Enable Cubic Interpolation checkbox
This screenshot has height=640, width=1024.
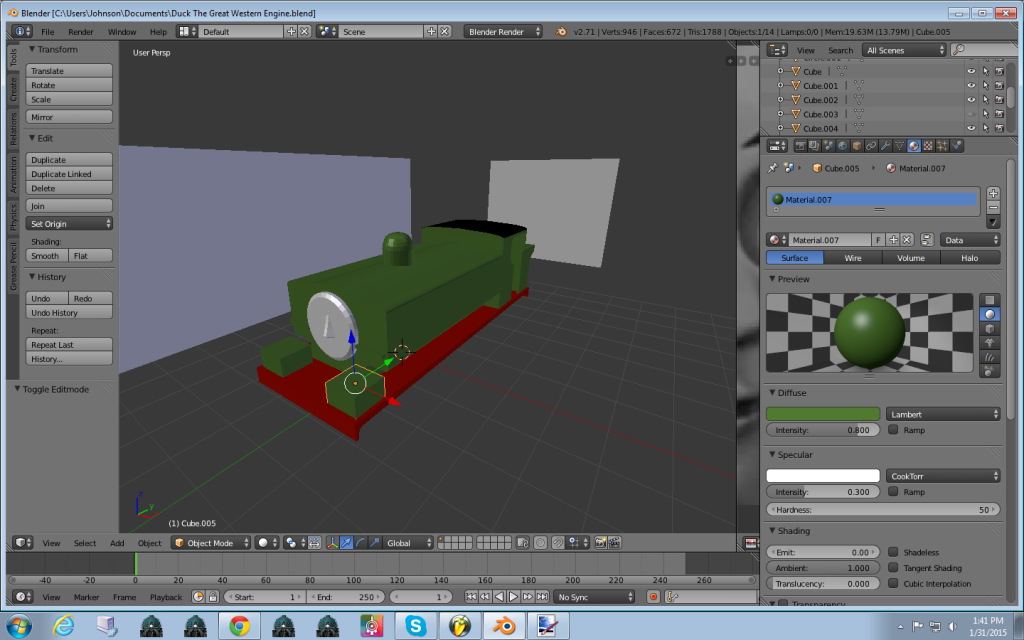coord(893,583)
